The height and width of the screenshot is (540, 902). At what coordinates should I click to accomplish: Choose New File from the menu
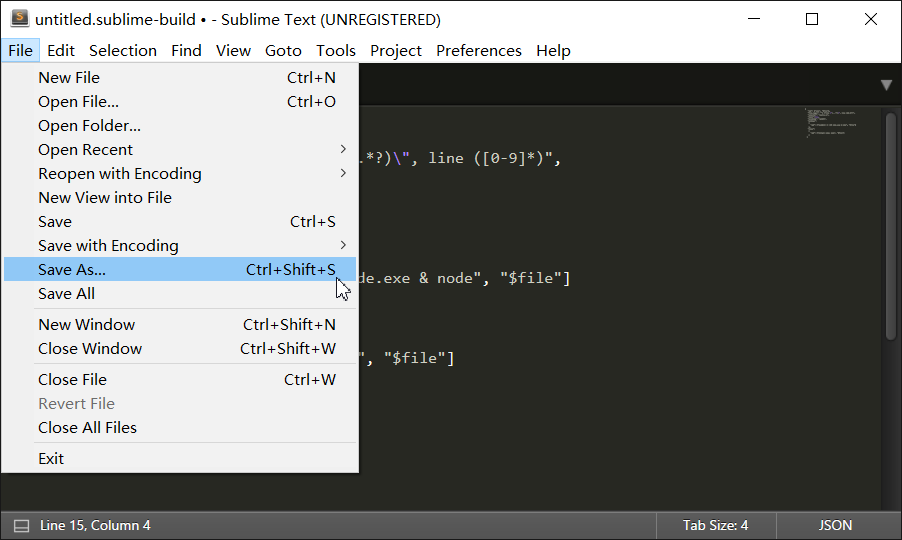180,78
